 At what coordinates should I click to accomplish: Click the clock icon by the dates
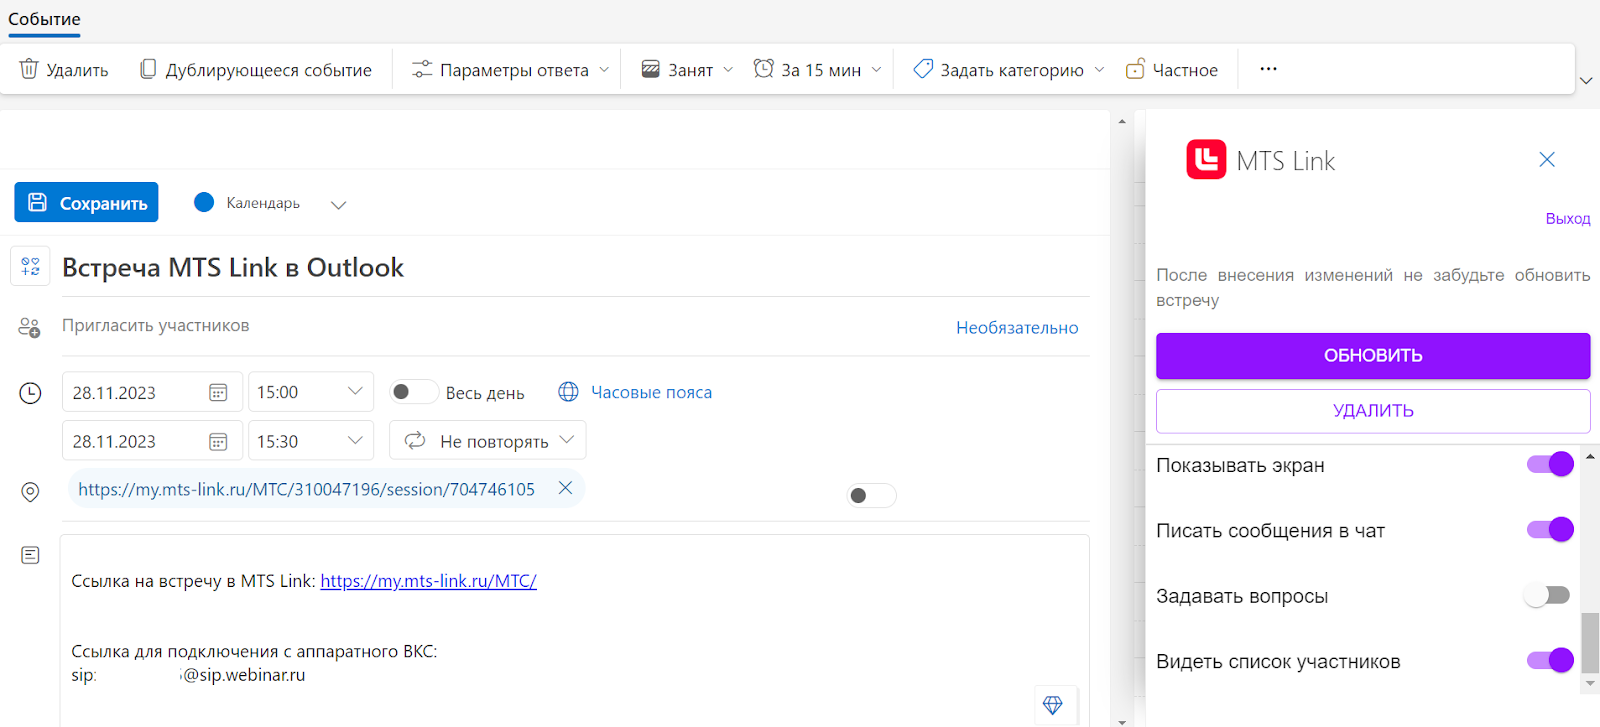(x=30, y=393)
